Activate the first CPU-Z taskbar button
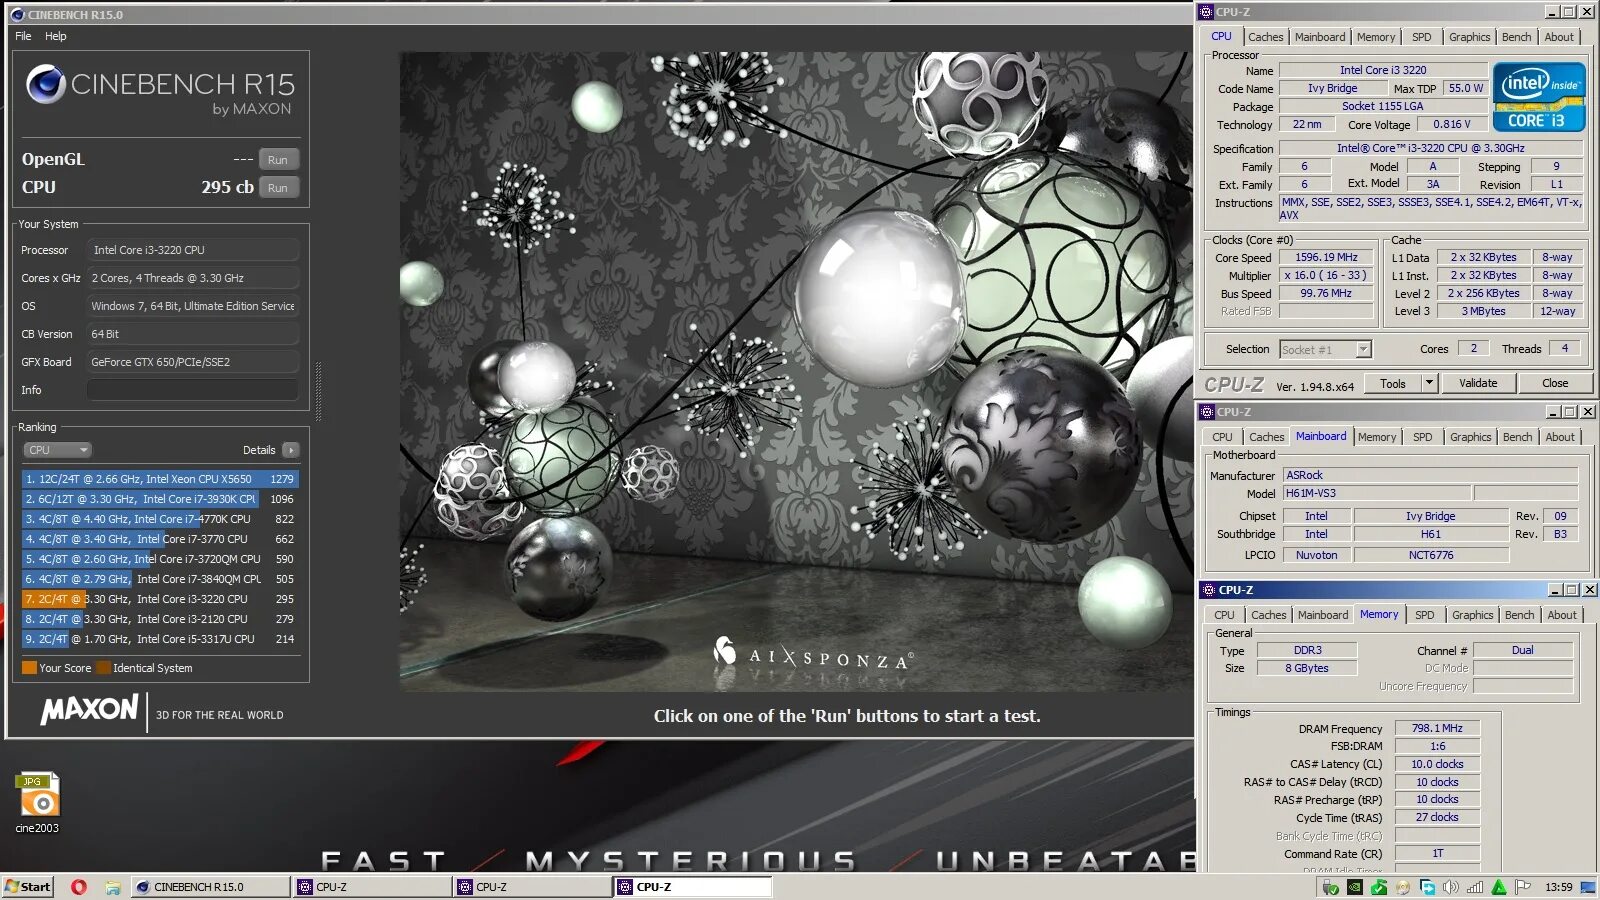Screen dimensions: 1600x900 (372, 887)
